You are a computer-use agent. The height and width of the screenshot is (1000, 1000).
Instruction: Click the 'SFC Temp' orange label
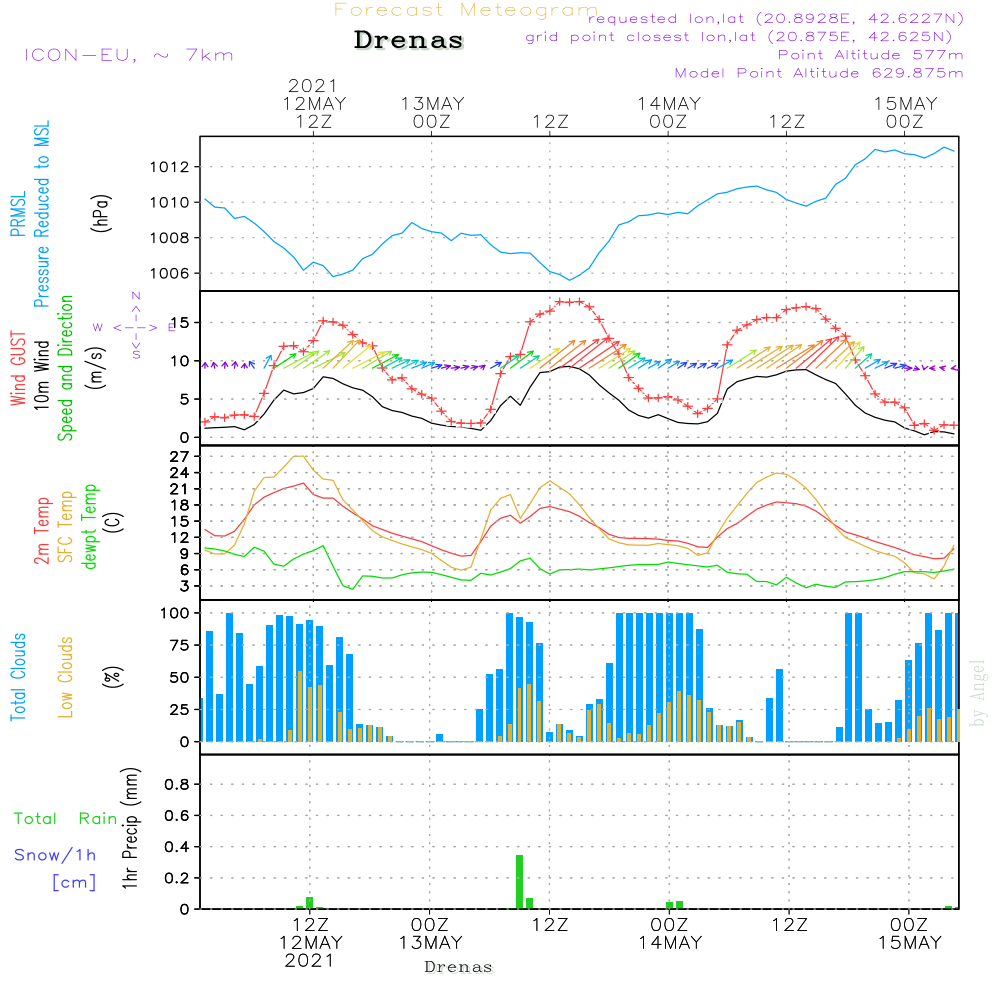[x=66, y=527]
